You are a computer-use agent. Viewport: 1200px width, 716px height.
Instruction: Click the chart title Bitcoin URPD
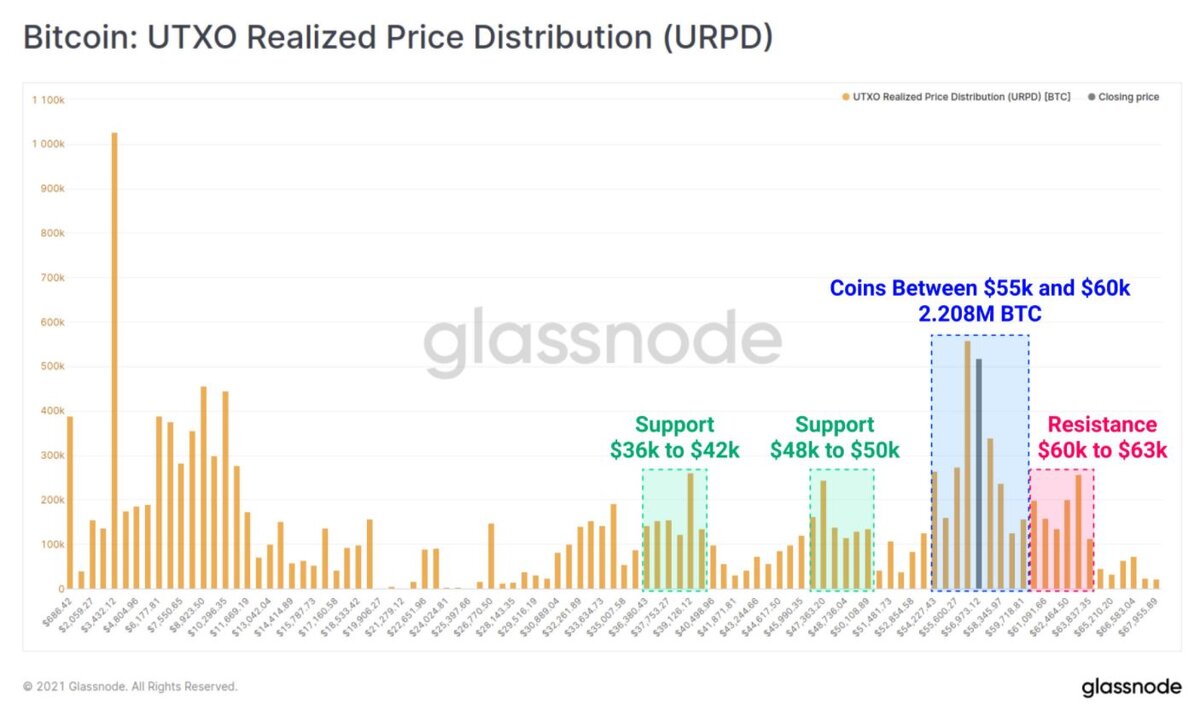point(398,38)
